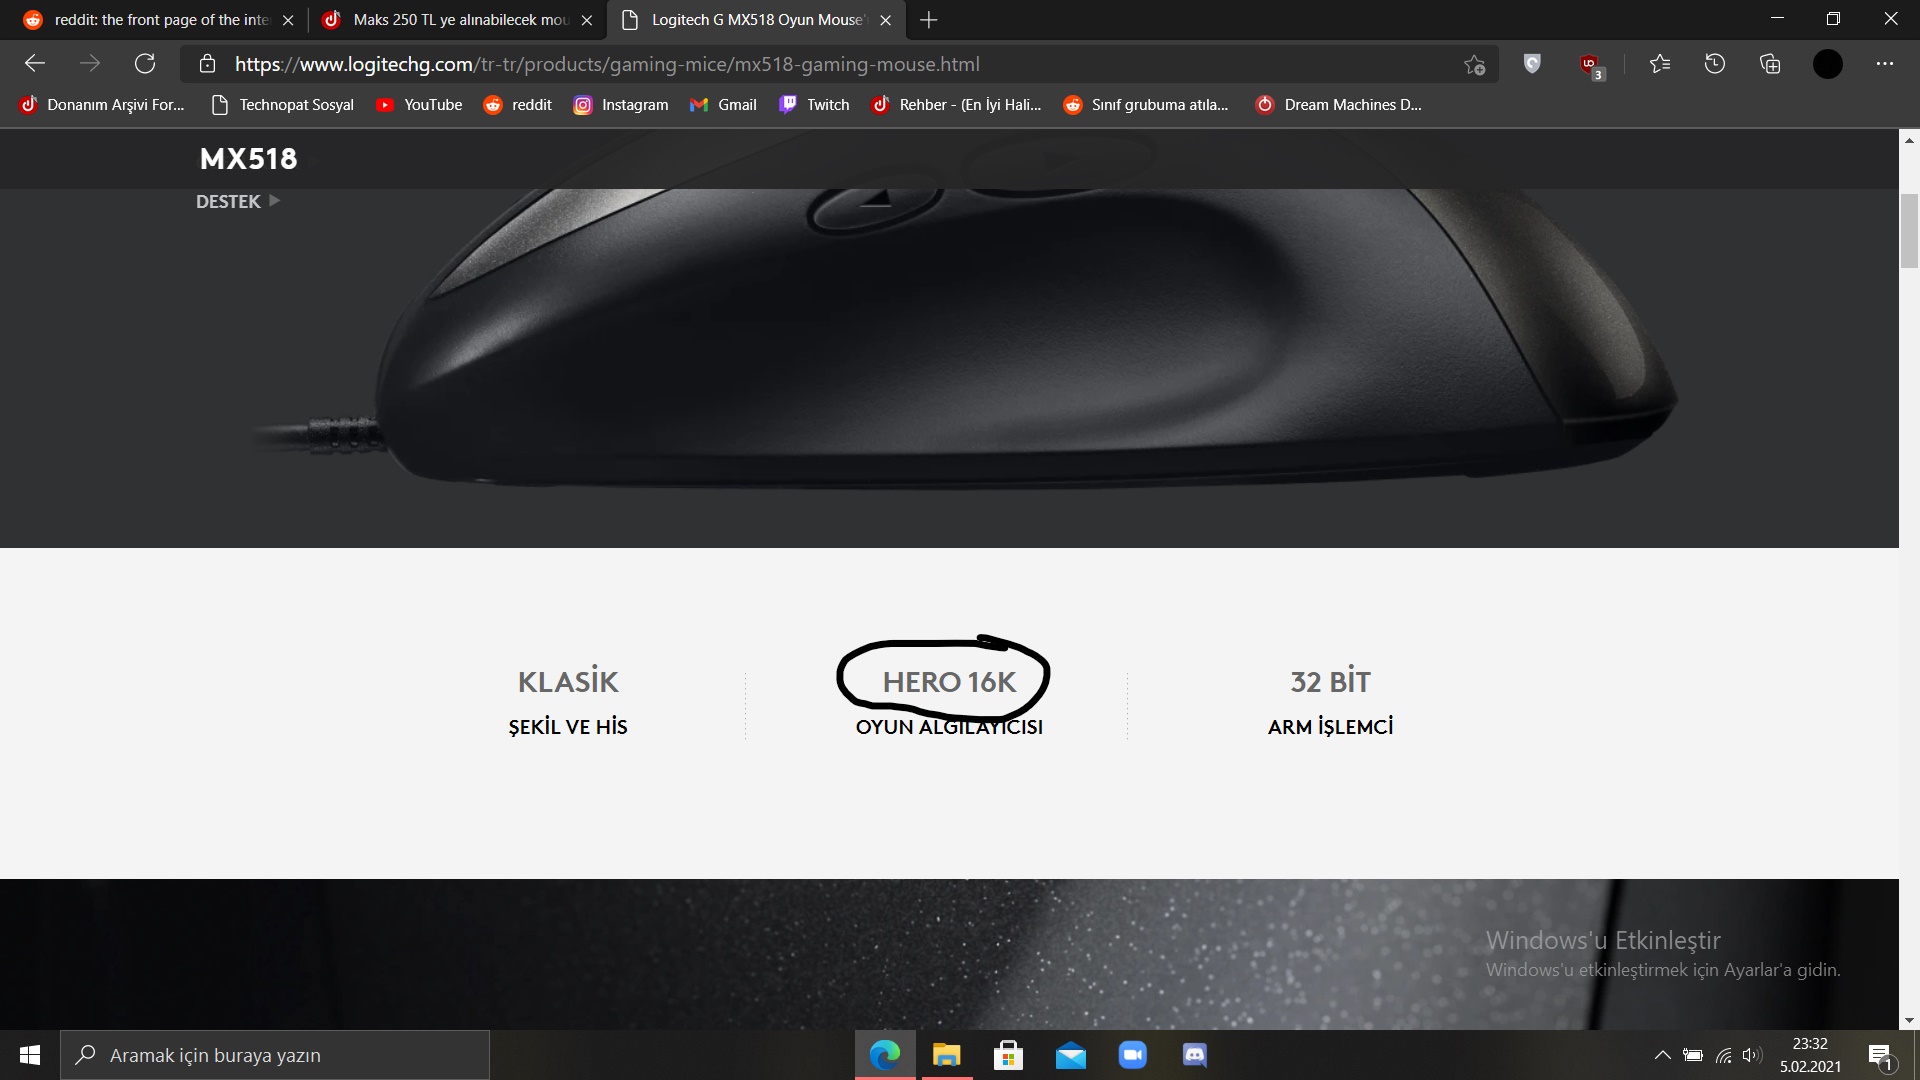Click the Edge Collections icon
Screen dimensions: 1920x1080
pos(1774,63)
